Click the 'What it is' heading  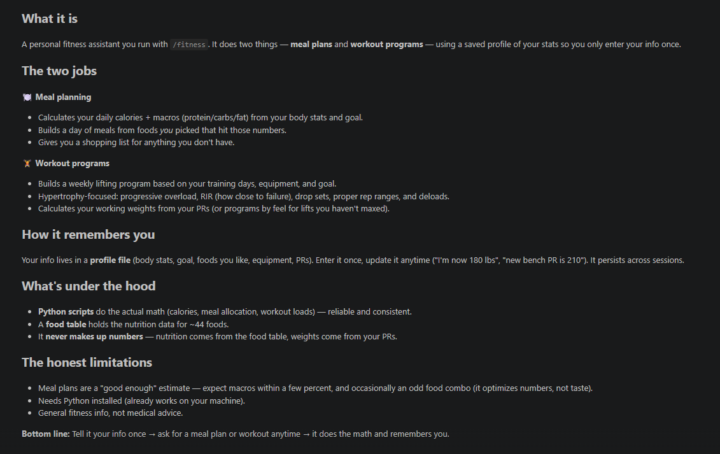click(50, 19)
